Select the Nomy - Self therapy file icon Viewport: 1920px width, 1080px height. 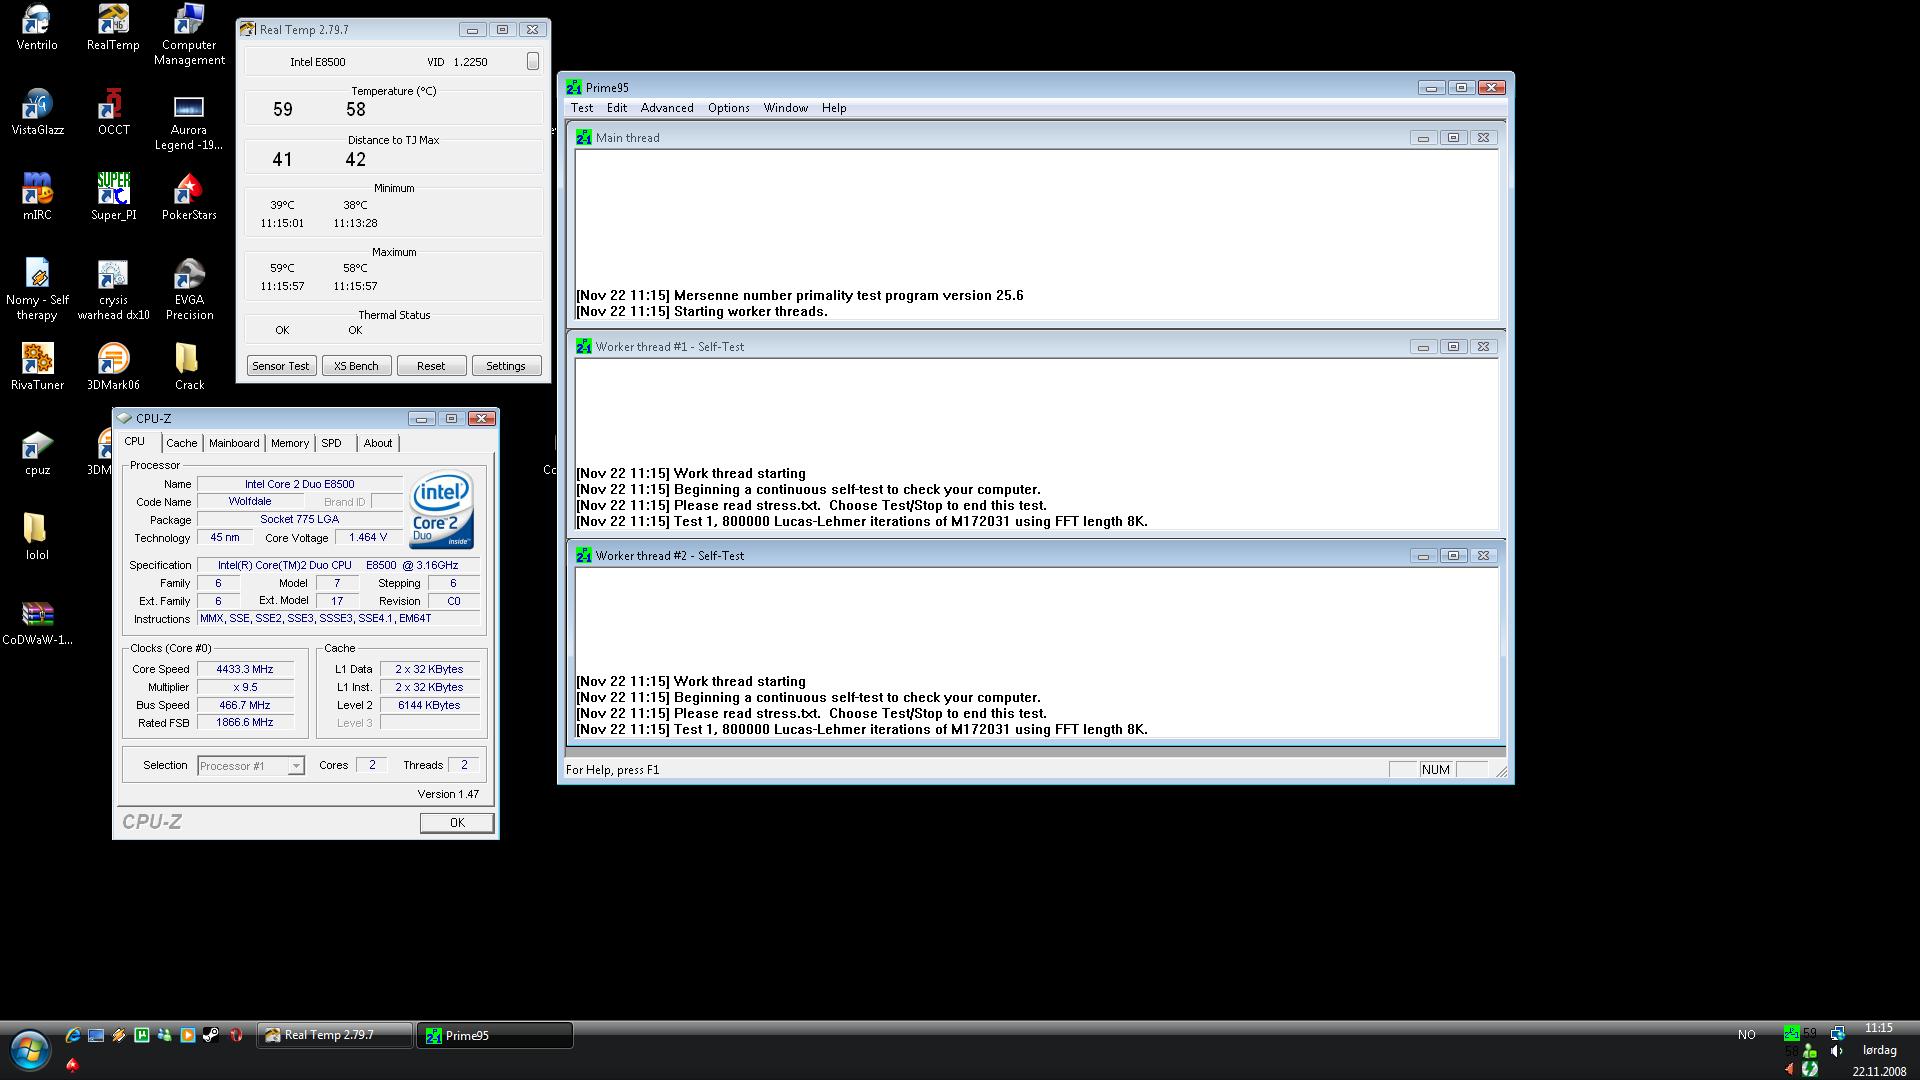(x=37, y=290)
